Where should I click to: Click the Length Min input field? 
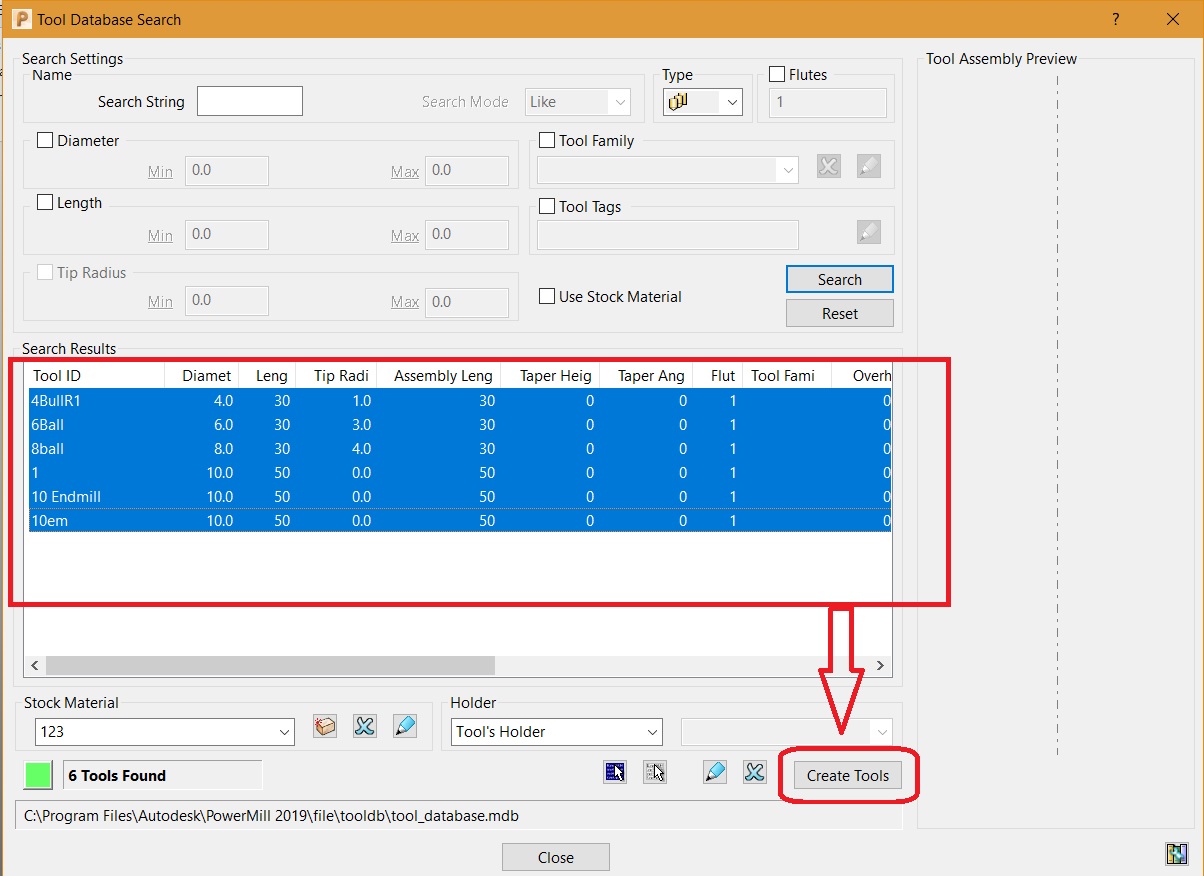pyautogui.click(x=227, y=235)
